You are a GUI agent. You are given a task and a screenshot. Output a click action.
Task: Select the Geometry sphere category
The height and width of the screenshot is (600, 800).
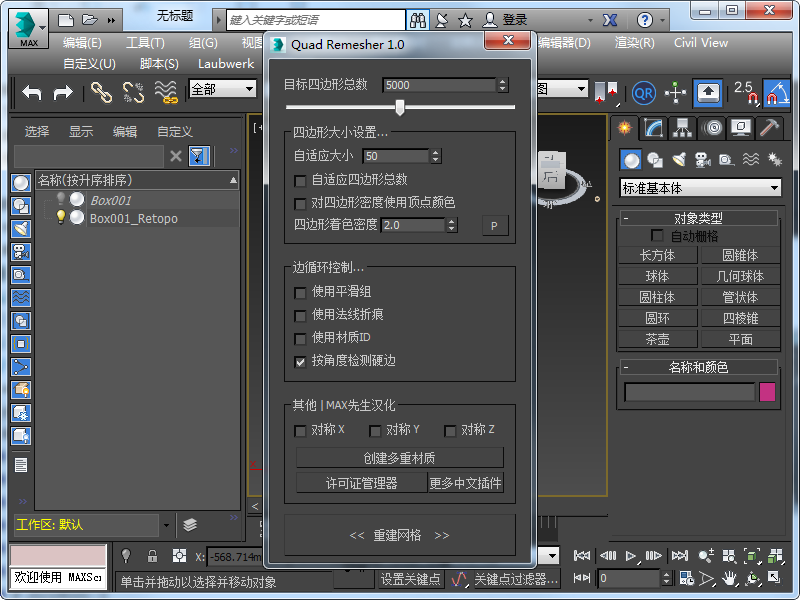tap(631, 160)
